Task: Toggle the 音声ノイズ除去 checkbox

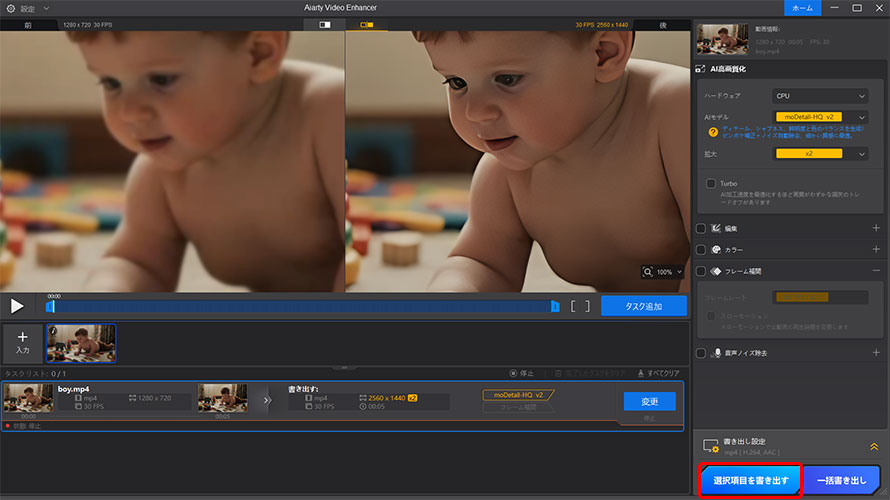Action: point(701,353)
